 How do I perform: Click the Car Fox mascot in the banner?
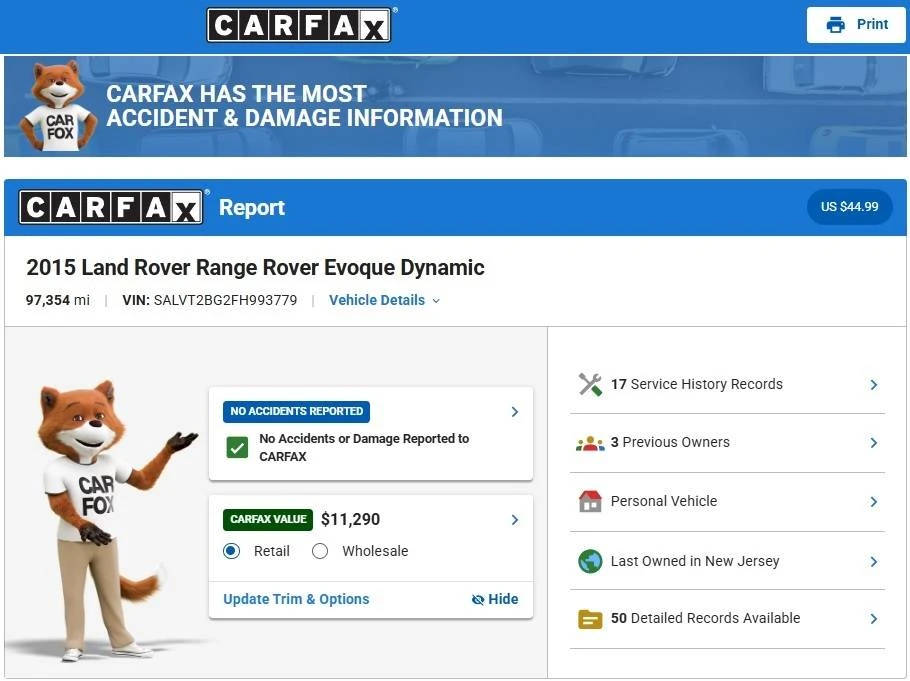(x=58, y=106)
